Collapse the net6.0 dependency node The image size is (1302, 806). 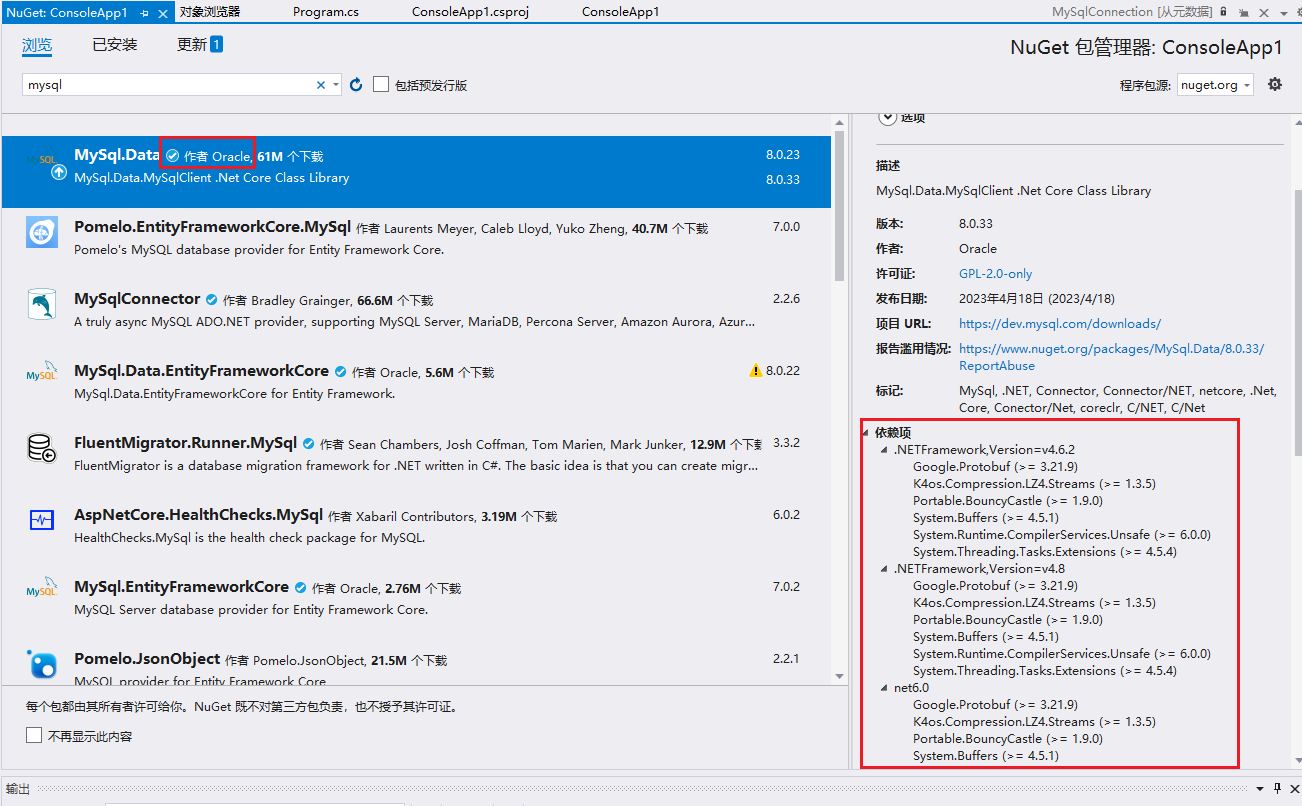[x=884, y=688]
